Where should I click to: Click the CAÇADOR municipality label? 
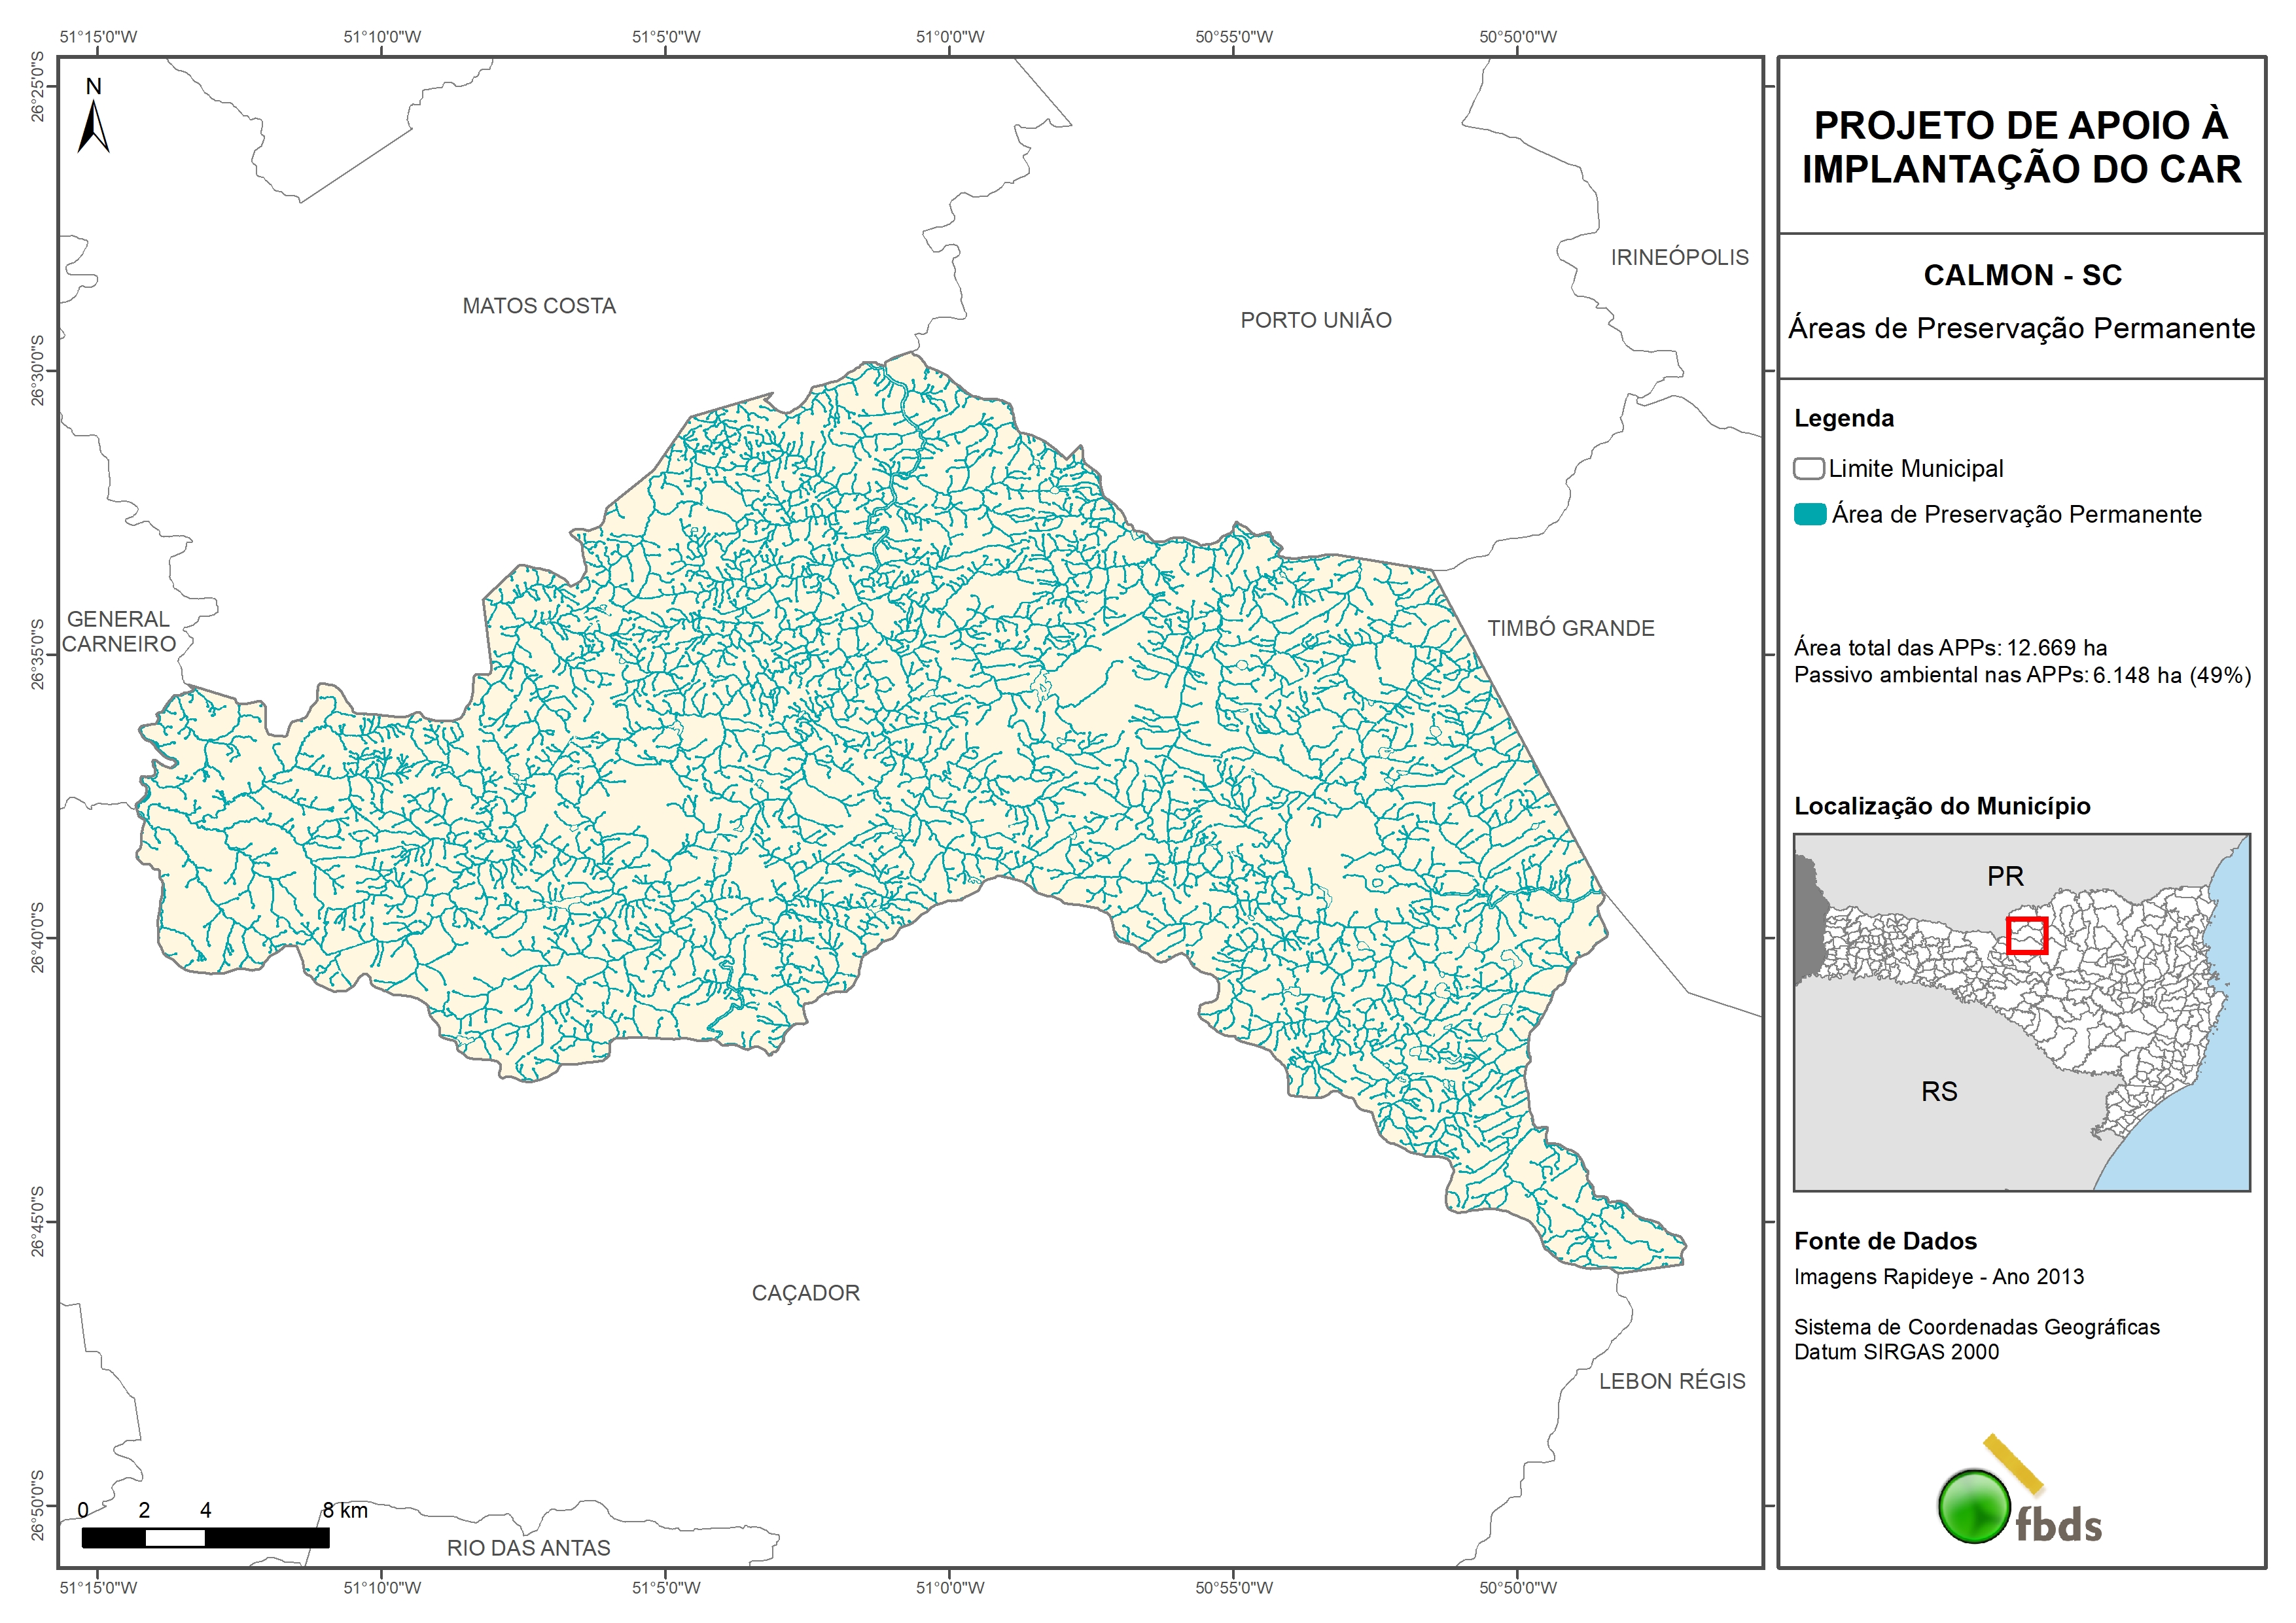coord(806,1293)
